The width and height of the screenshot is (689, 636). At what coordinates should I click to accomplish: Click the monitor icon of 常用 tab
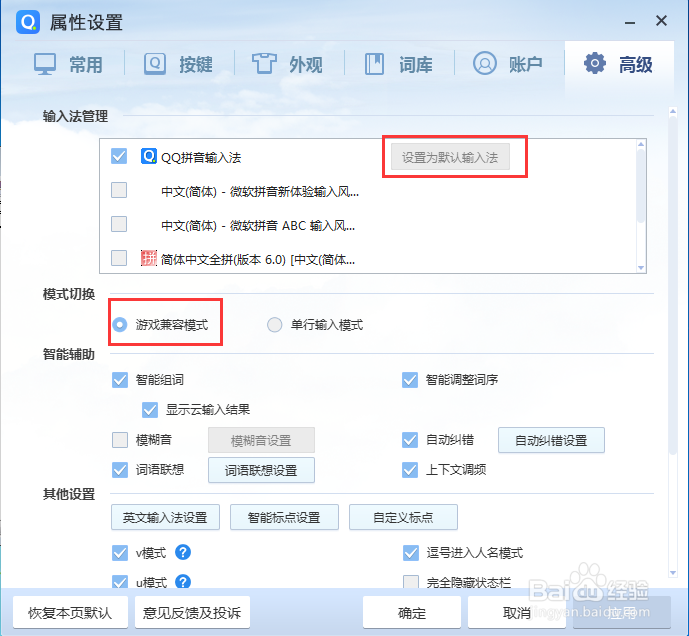[x=45, y=64]
